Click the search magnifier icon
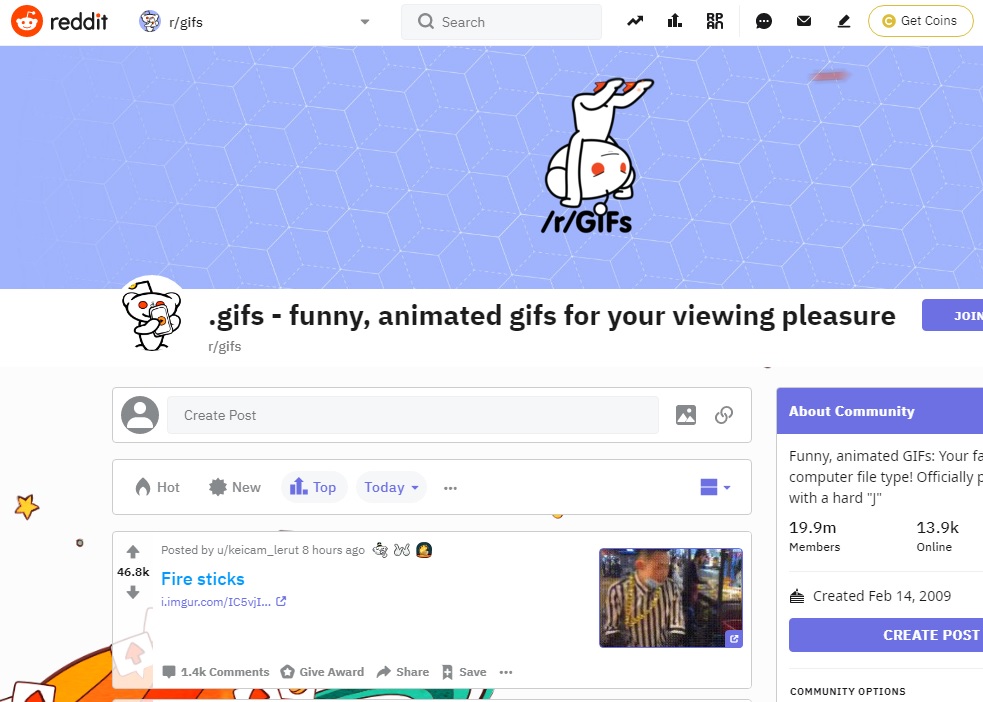This screenshot has height=702, width=983. (426, 21)
